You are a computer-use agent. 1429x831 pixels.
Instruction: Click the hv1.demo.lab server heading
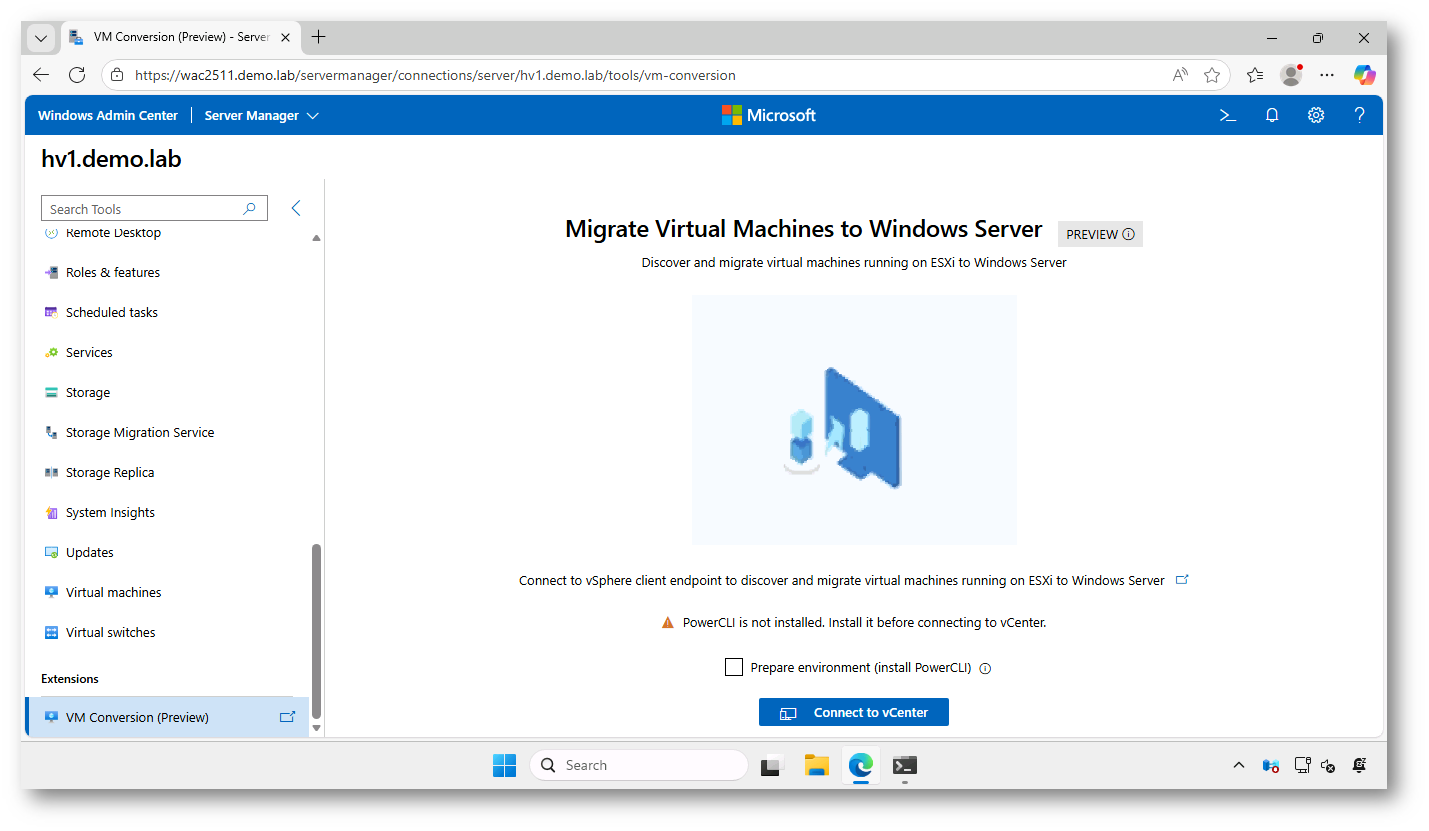click(x=111, y=159)
